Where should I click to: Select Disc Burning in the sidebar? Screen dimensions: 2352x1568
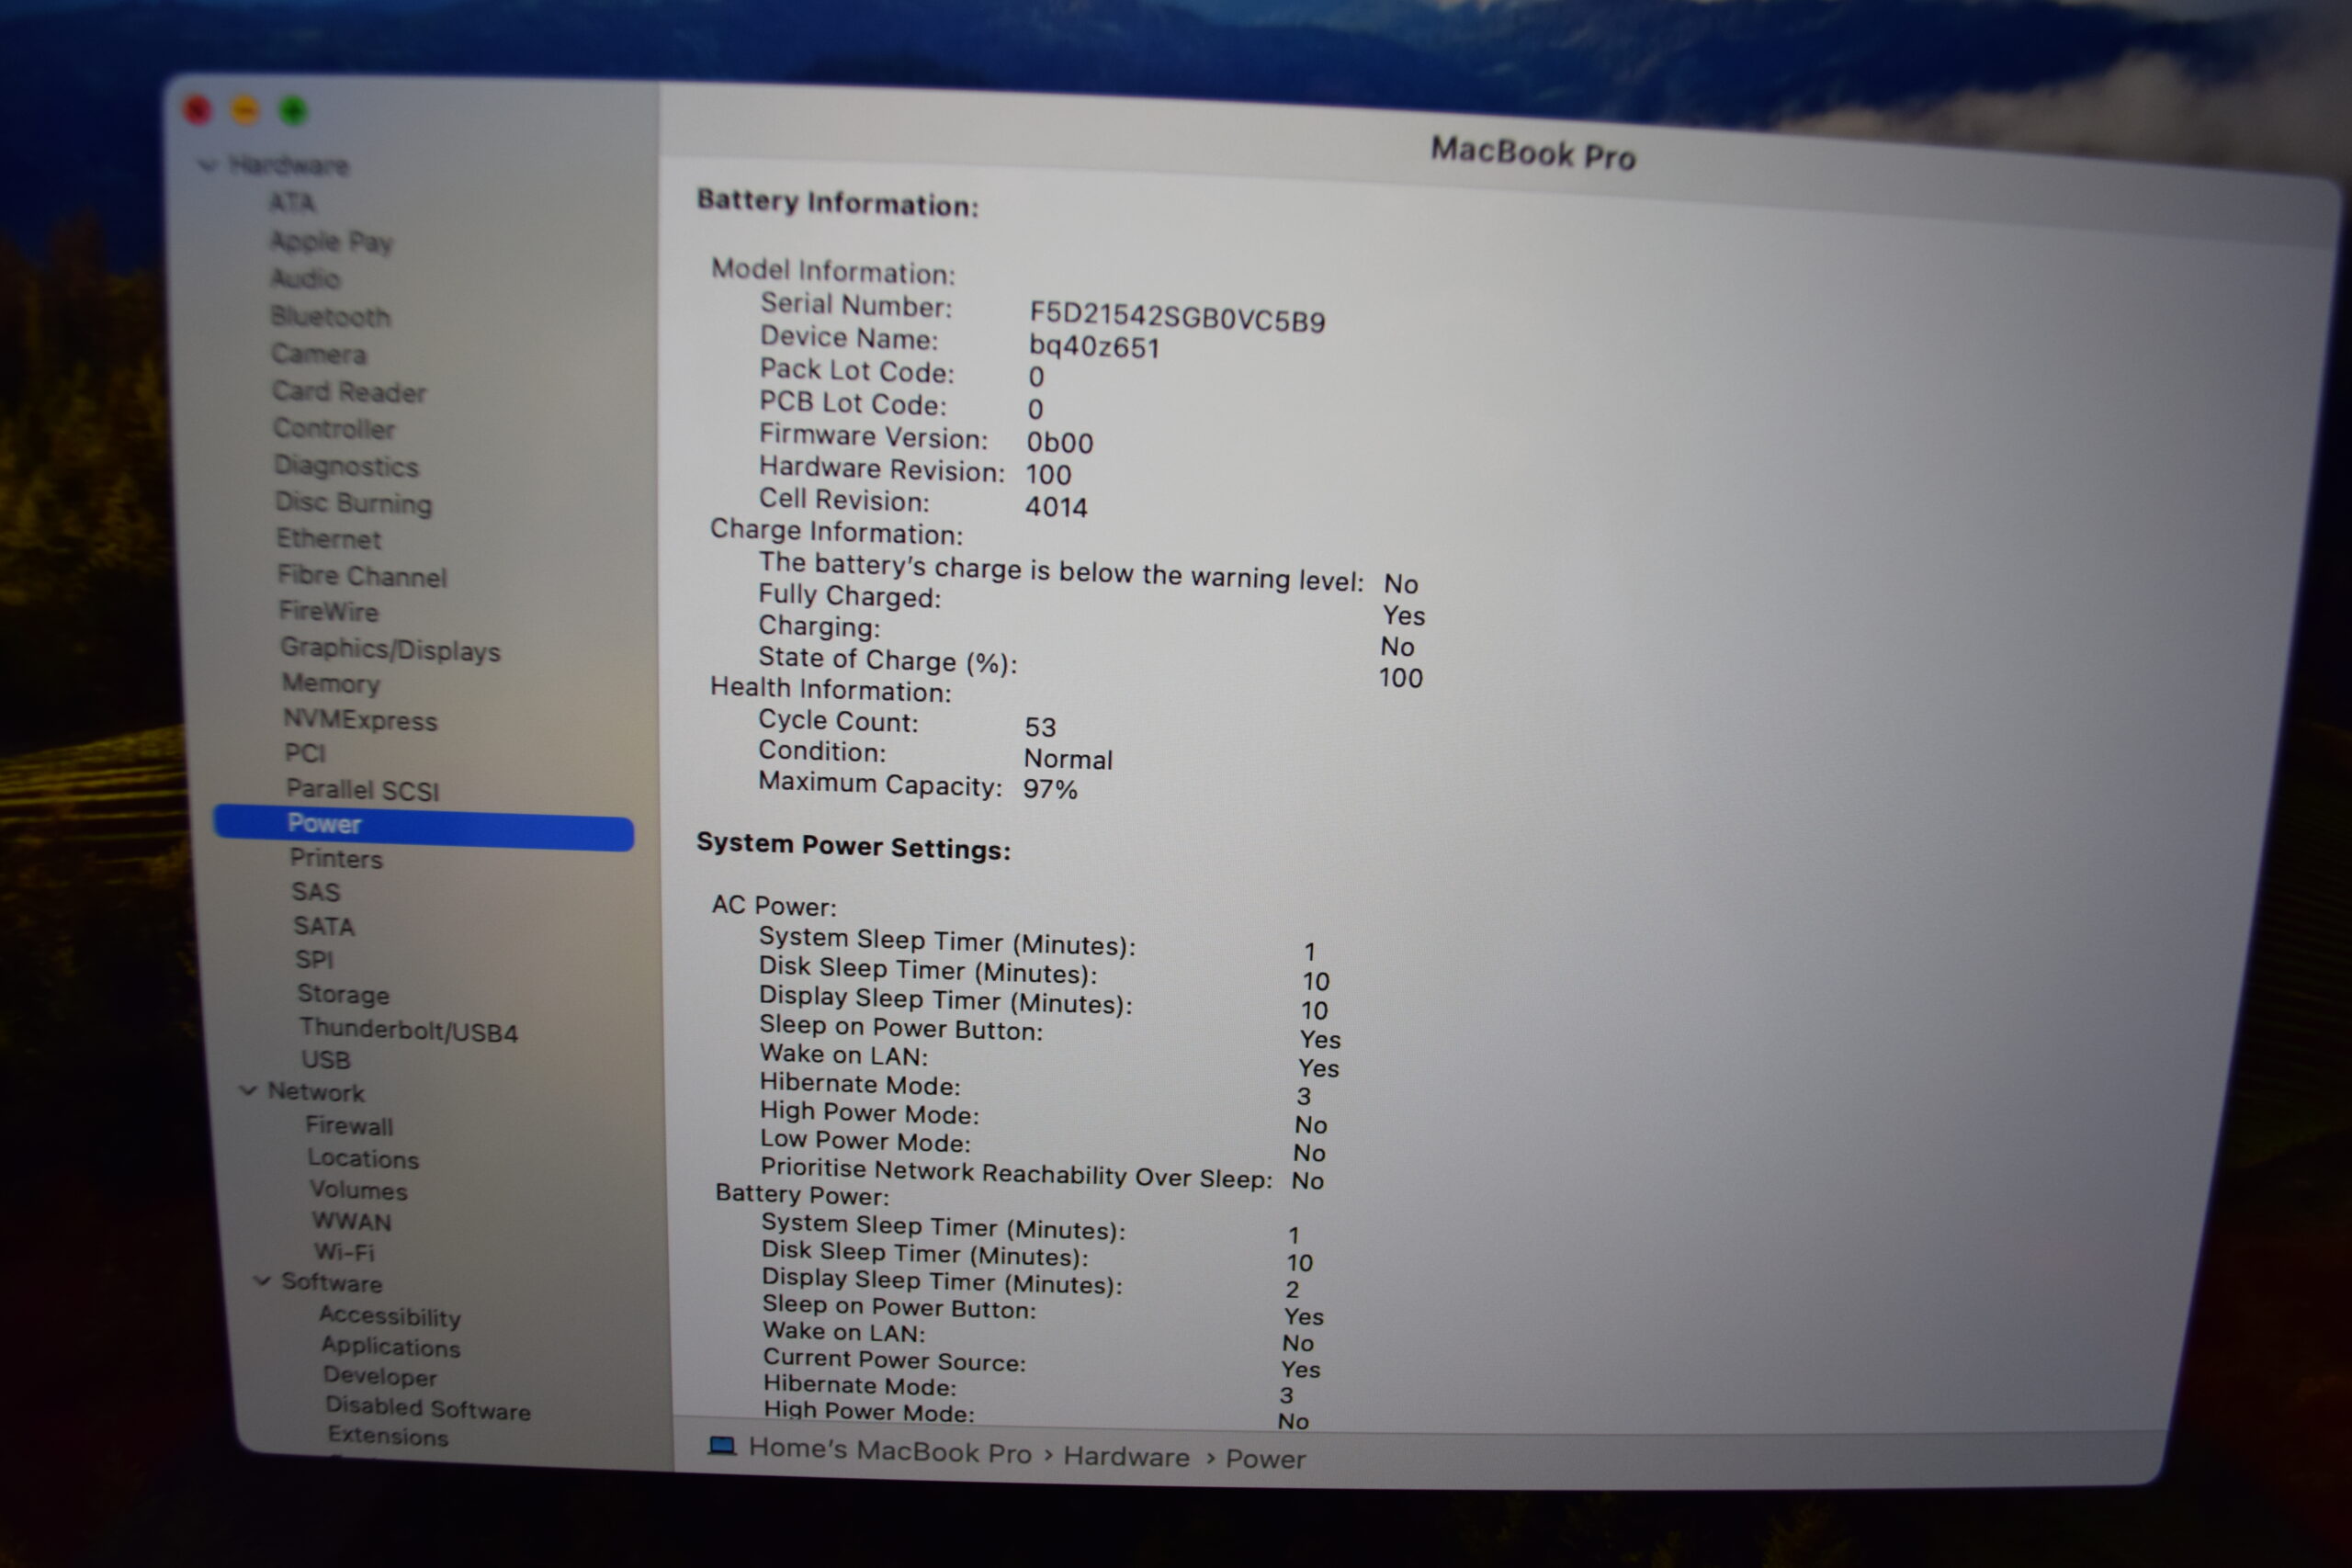pos(354,502)
